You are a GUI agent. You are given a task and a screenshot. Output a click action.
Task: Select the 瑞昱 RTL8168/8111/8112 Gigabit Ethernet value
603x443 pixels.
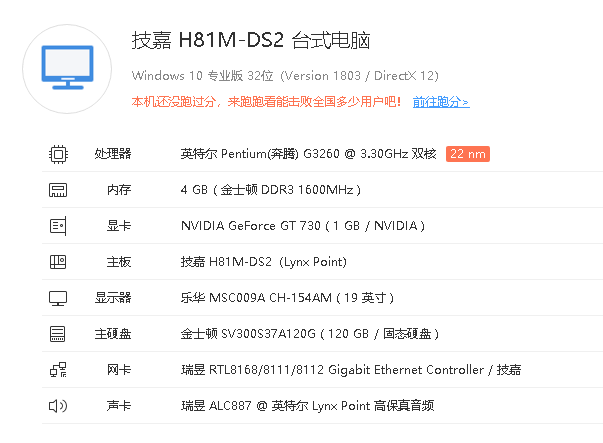351,370
